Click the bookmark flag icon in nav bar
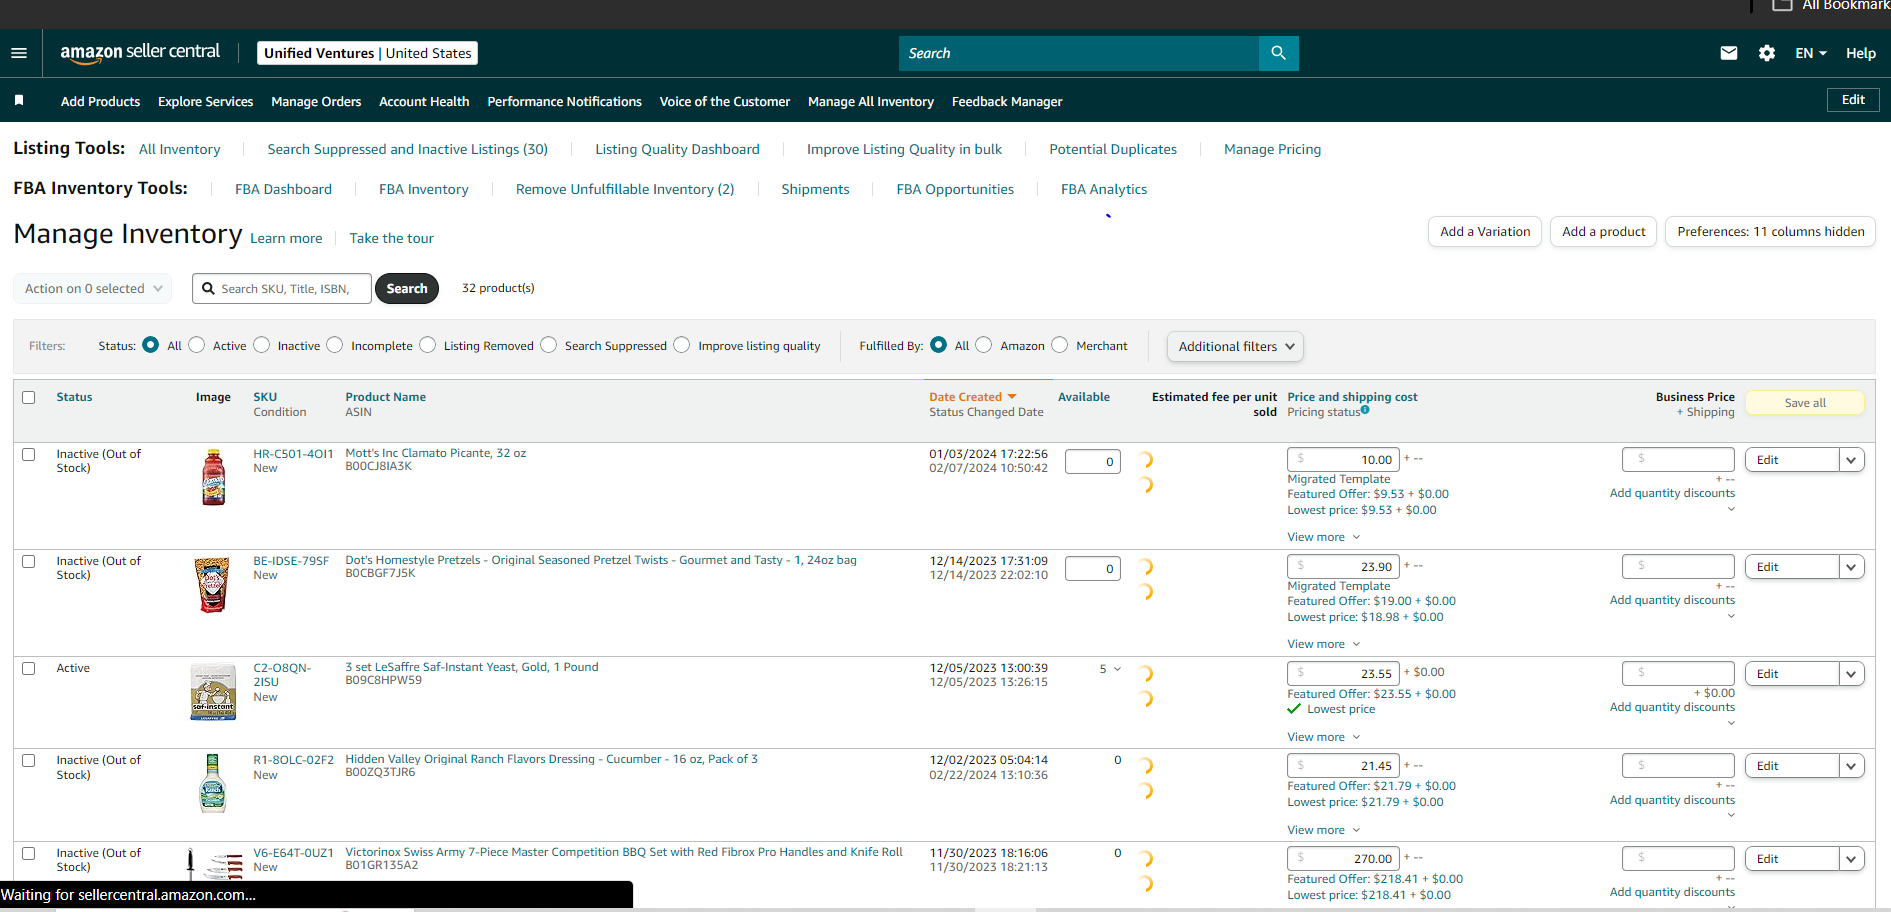The image size is (1891, 912). point(19,100)
